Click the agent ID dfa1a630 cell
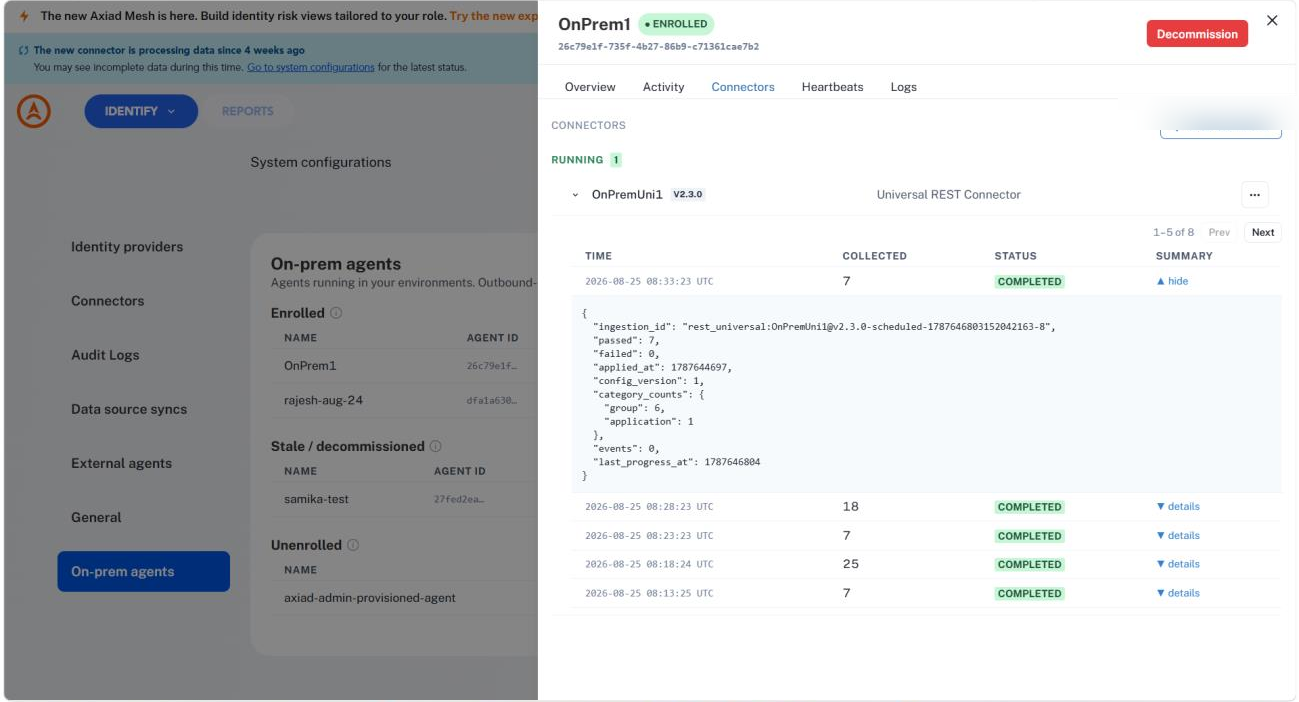 pos(491,400)
